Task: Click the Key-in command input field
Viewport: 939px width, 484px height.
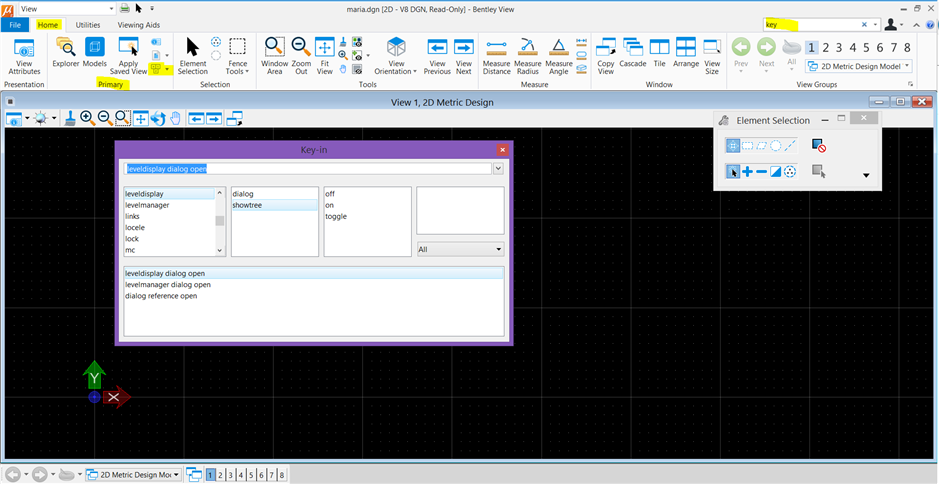Action: click(308, 169)
